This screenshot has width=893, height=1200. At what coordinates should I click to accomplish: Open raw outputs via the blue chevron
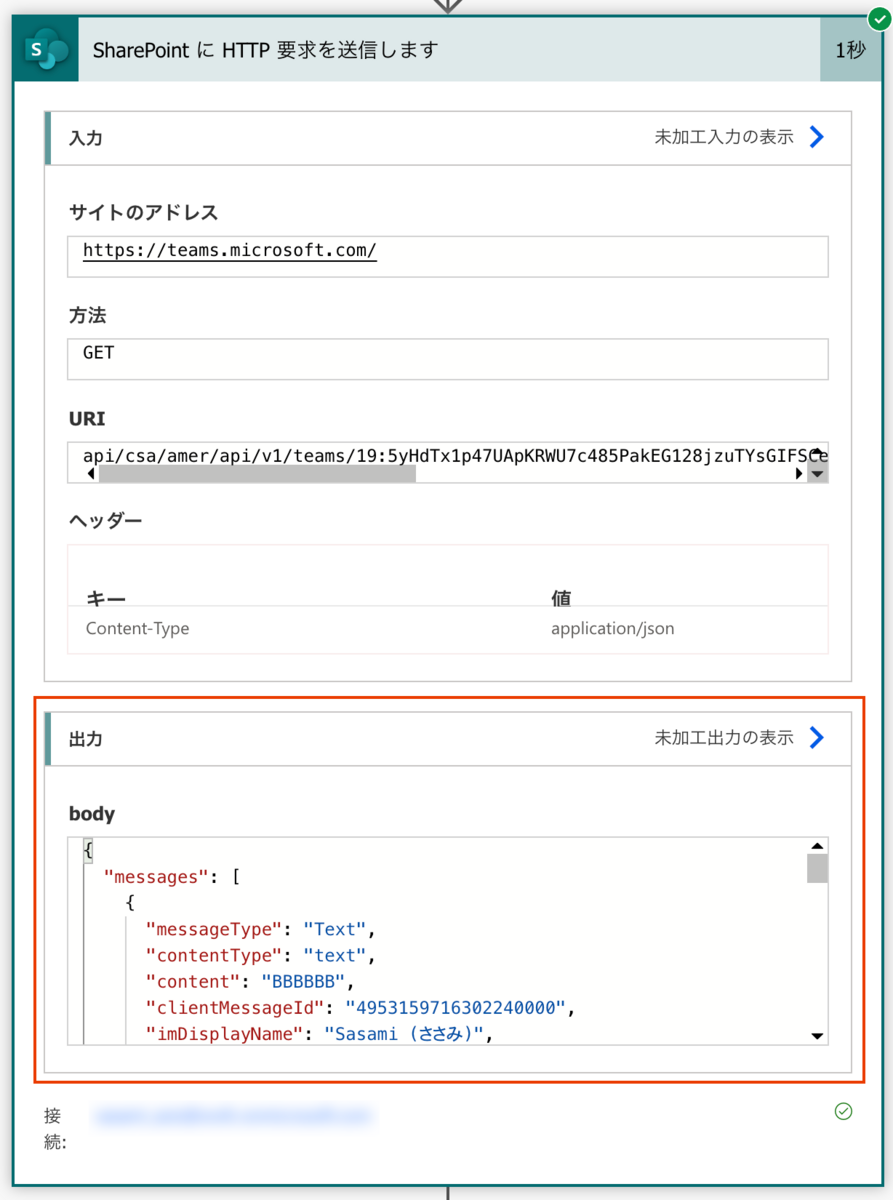click(x=816, y=738)
